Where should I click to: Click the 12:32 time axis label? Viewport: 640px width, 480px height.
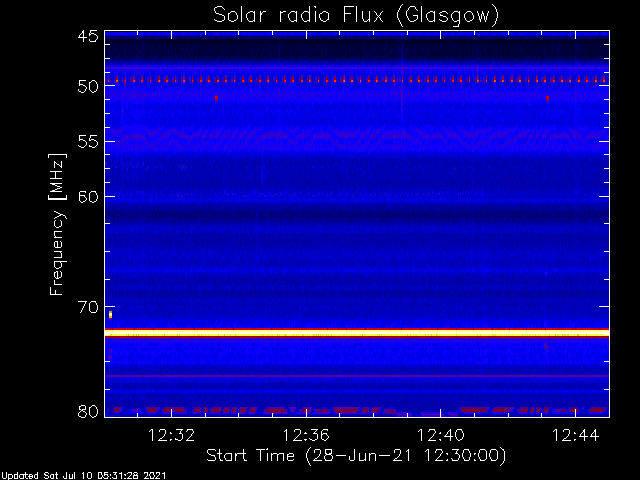tap(171, 435)
